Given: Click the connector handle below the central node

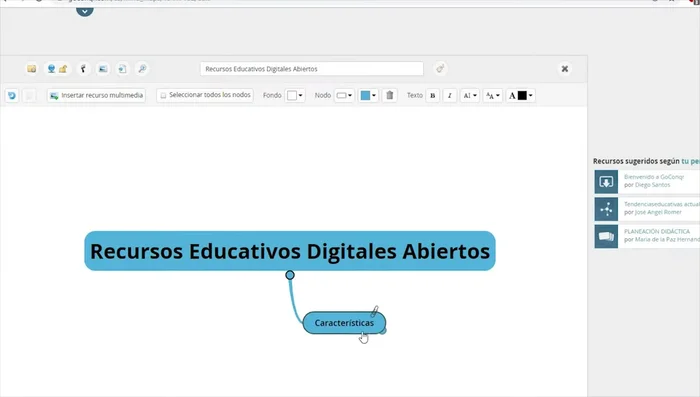Looking at the screenshot, I should click(x=290, y=275).
